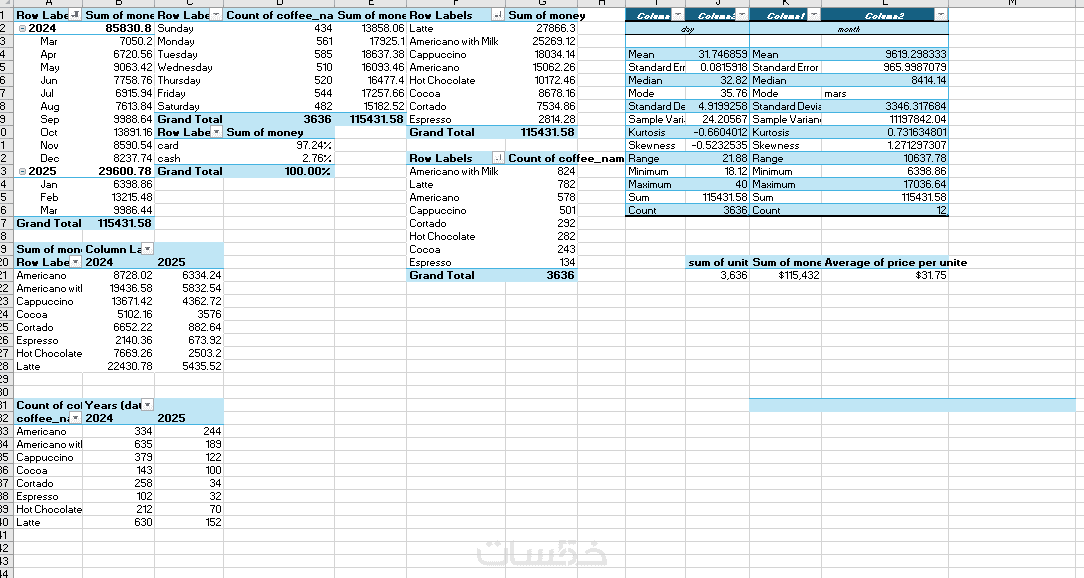This screenshot has width=1084, height=578.
Task: Click weekday Grand Total count 3636
Action: click(x=279, y=119)
